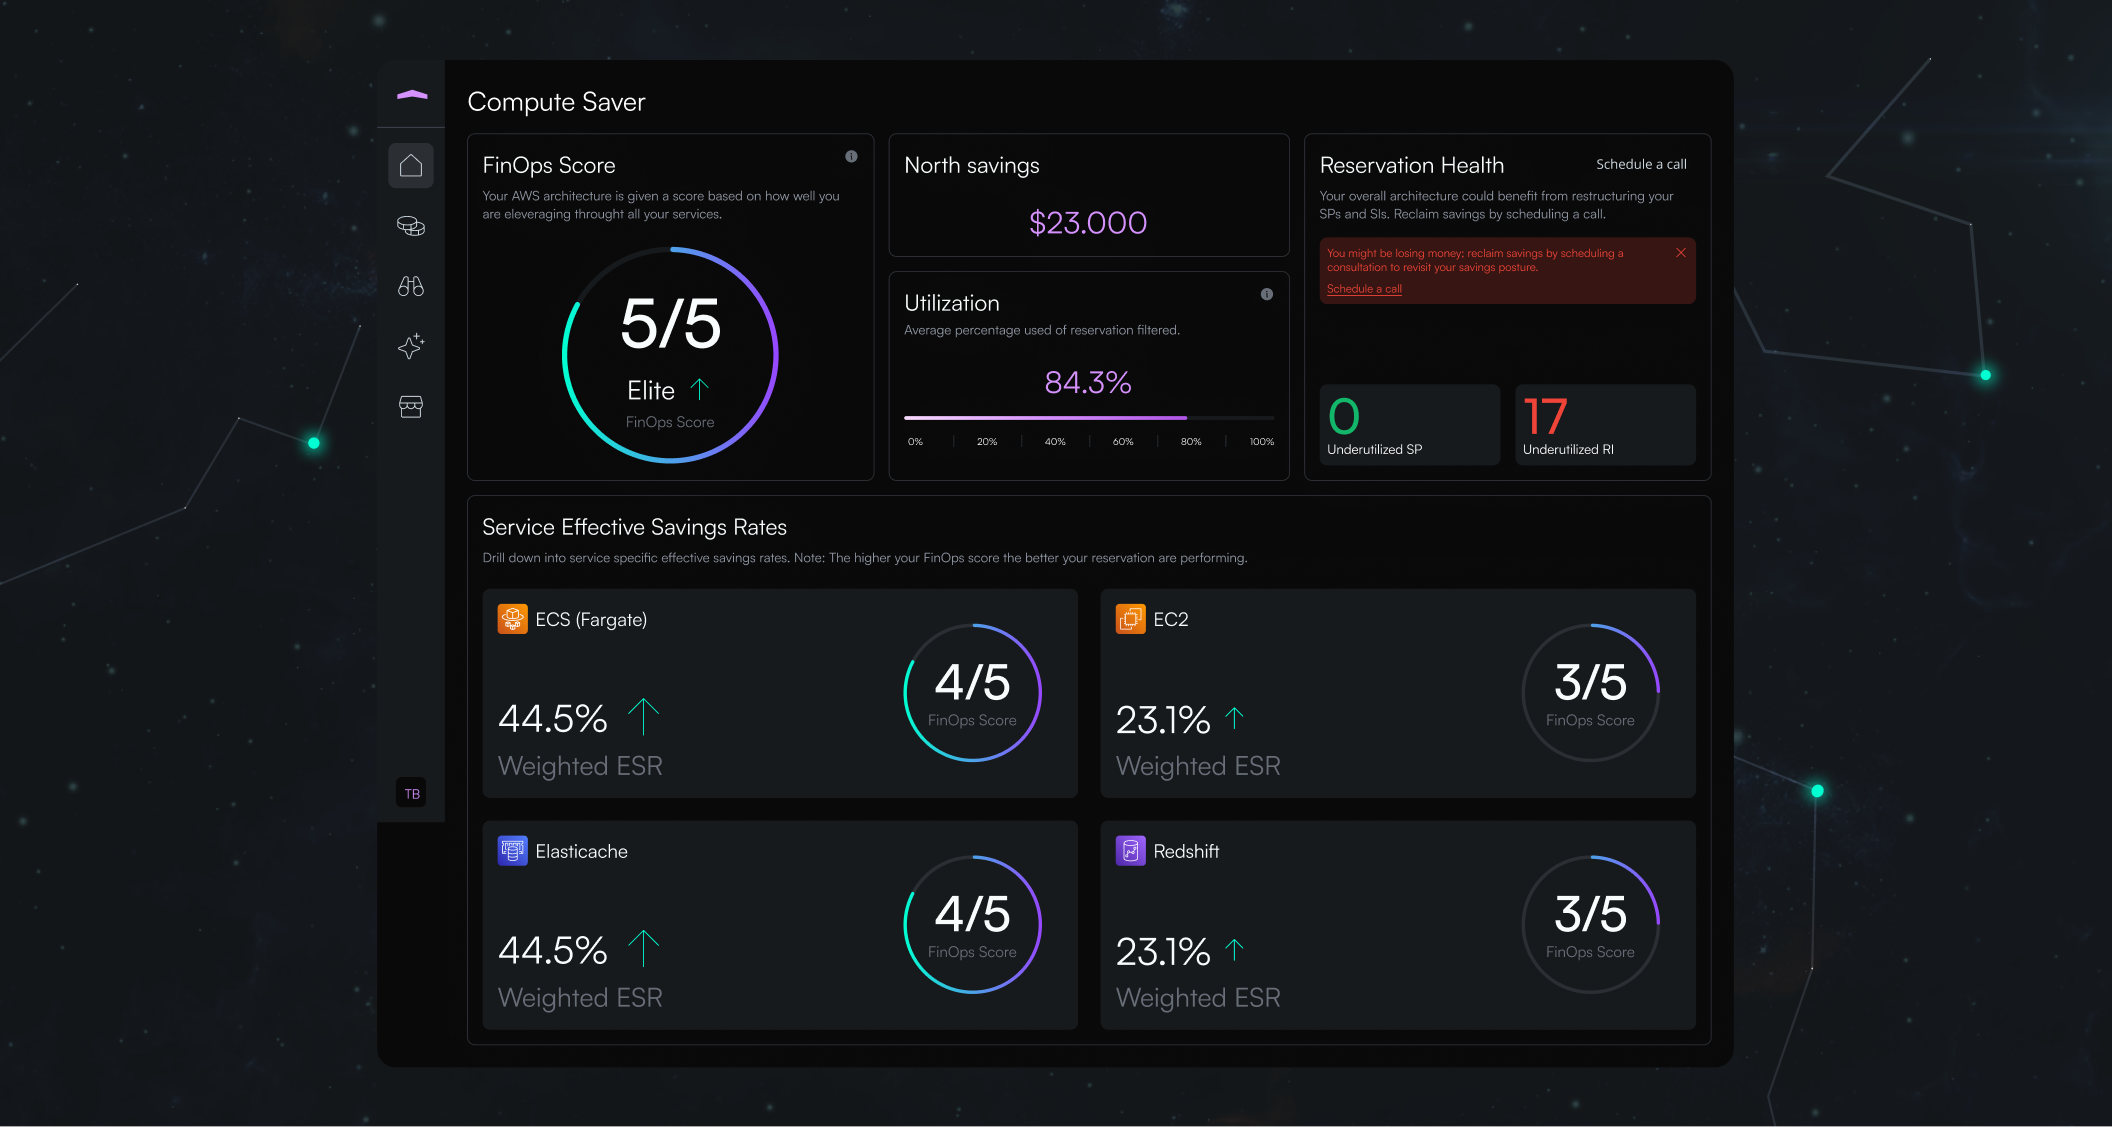Viewport: 2112px width, 1127px height.
Task: Click the 5/5 Elite FinOps score gauge
Action: click(x=670, y=355)
